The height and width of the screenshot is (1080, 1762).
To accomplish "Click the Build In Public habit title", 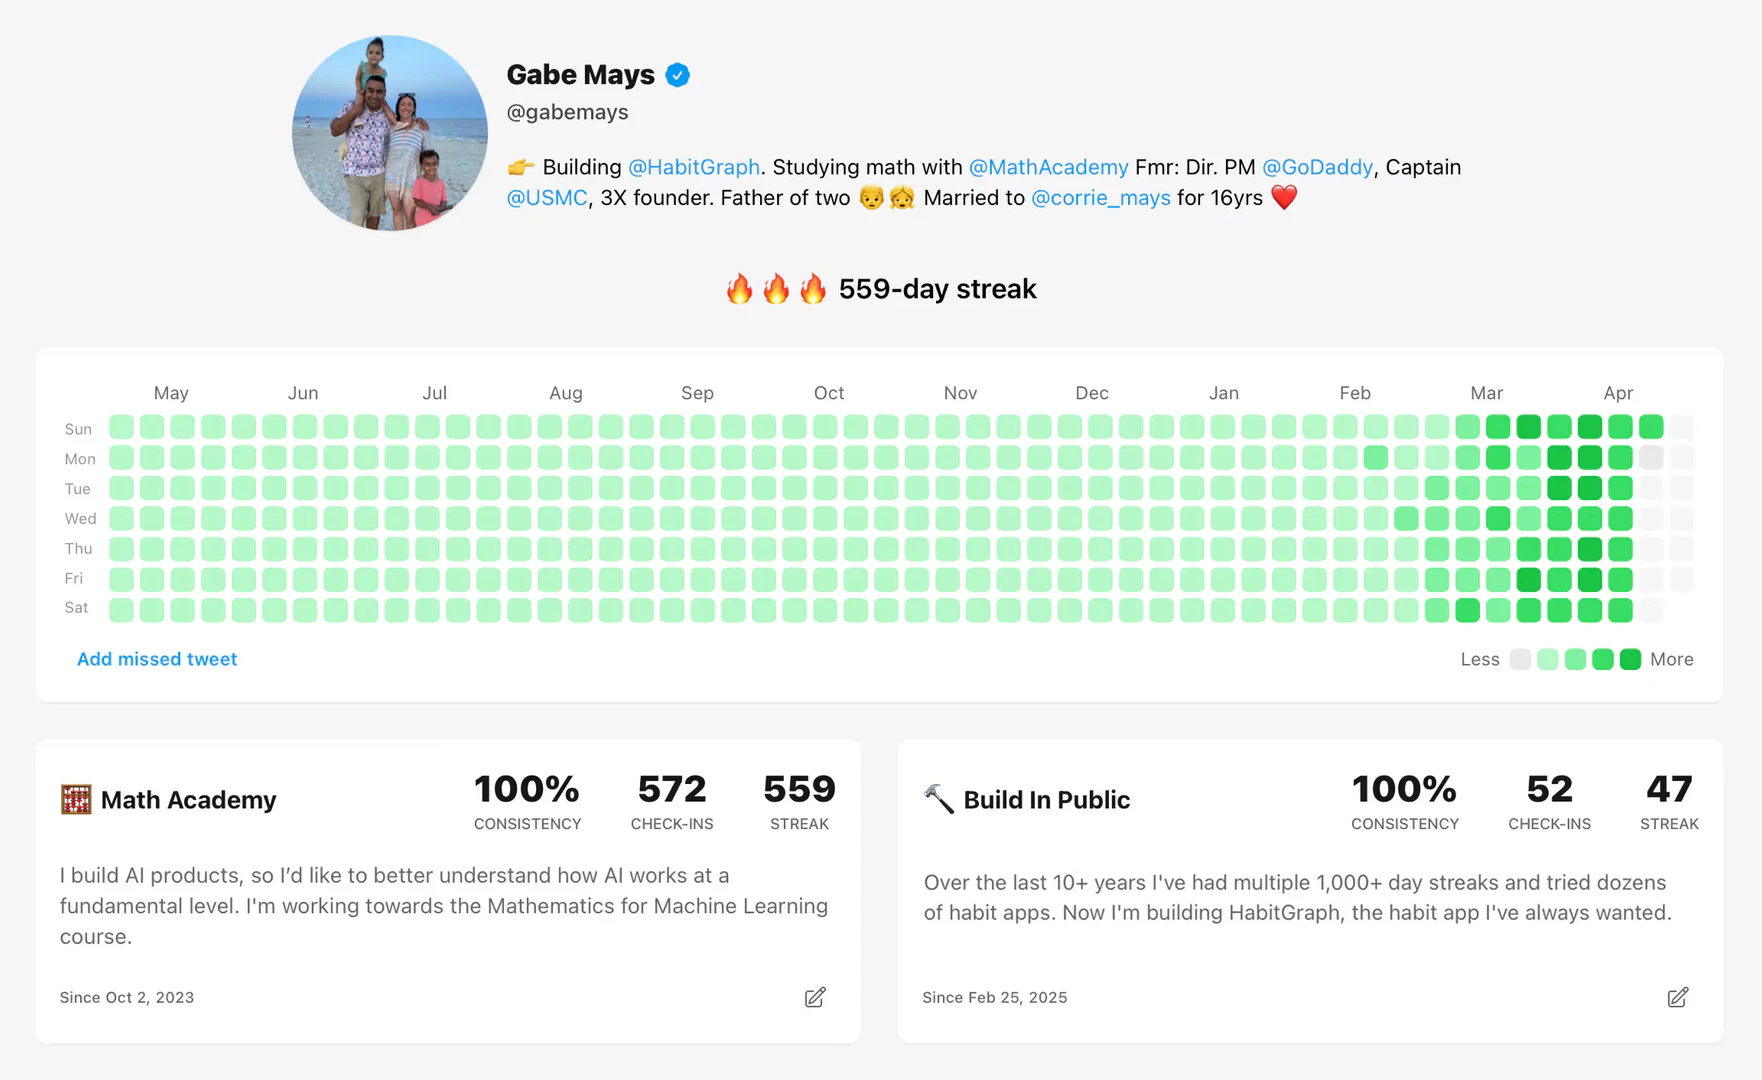I will click(1046, 800).
